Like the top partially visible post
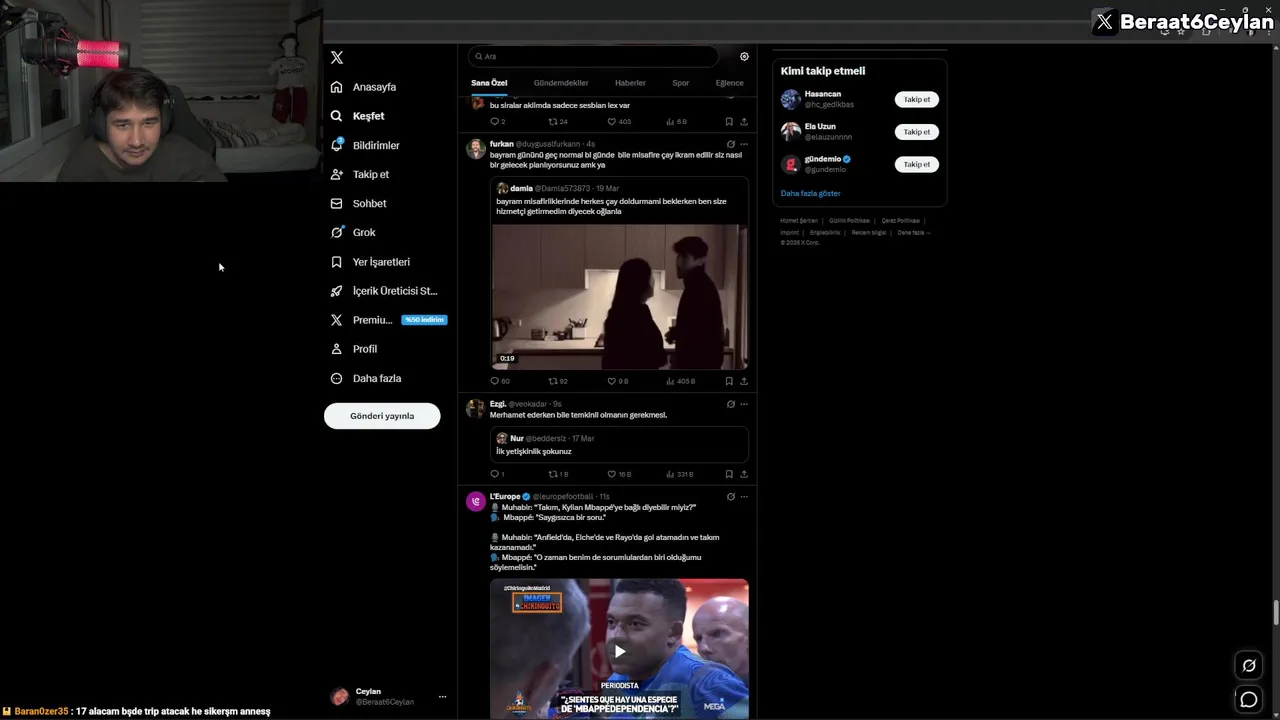The height and width of the screenshot is (720, 1280). [619, 122]
